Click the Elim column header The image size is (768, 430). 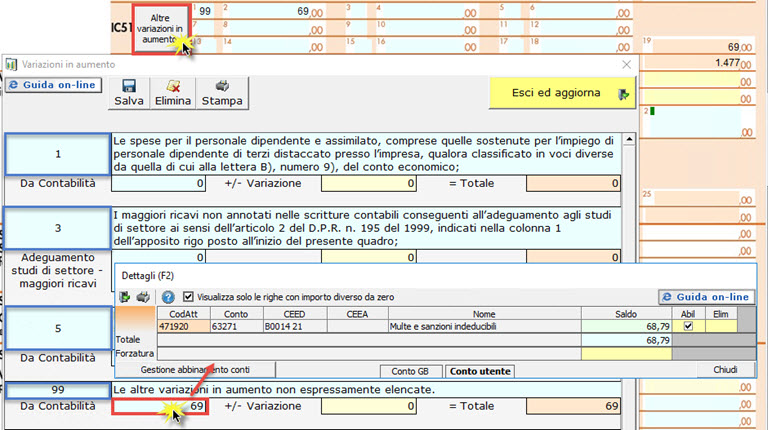point(720,314)
